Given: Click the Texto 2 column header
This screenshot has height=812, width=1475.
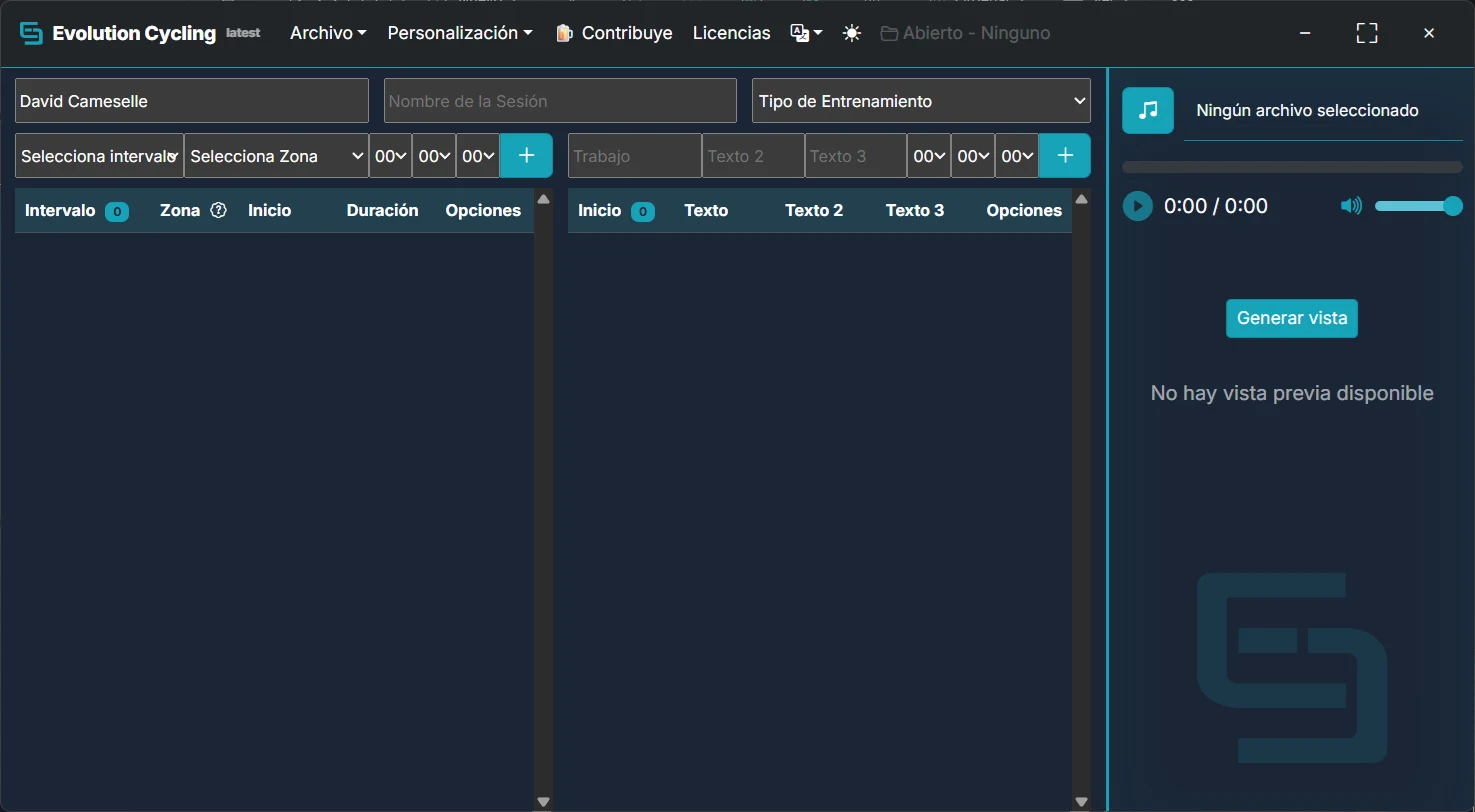Looking at the screenshot, I should pos(814,210).
